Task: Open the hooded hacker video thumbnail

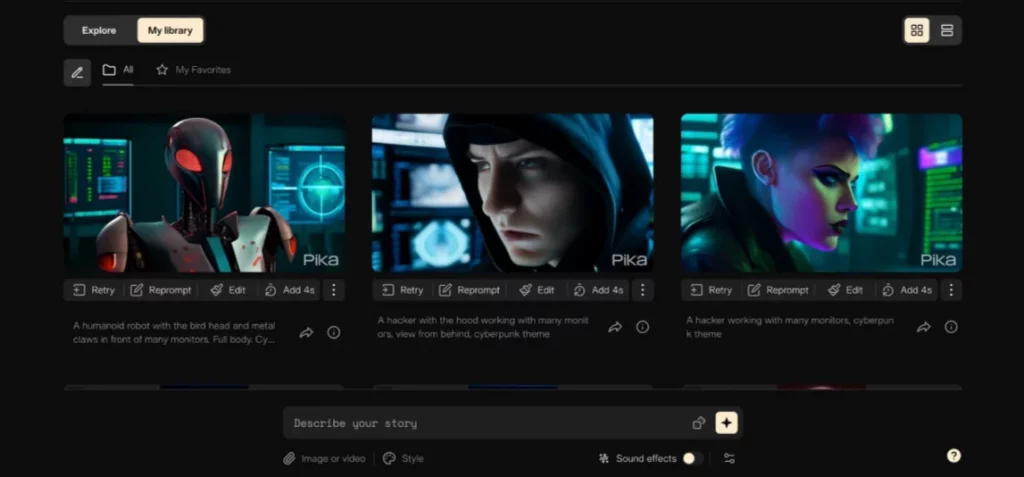Action: (x=513, y=193)
